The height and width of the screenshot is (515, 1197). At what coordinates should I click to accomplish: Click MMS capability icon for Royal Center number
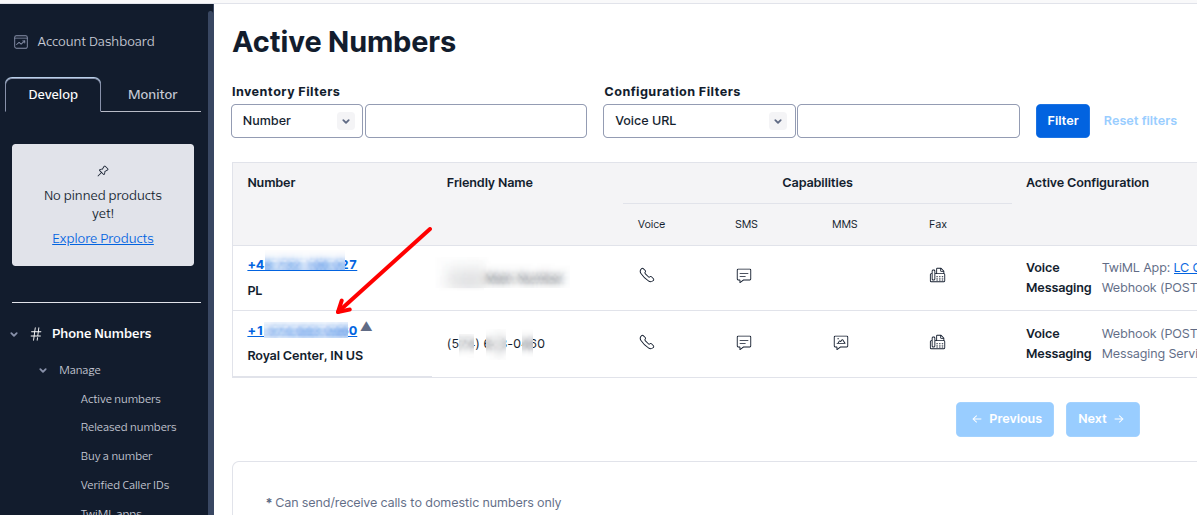841,342
